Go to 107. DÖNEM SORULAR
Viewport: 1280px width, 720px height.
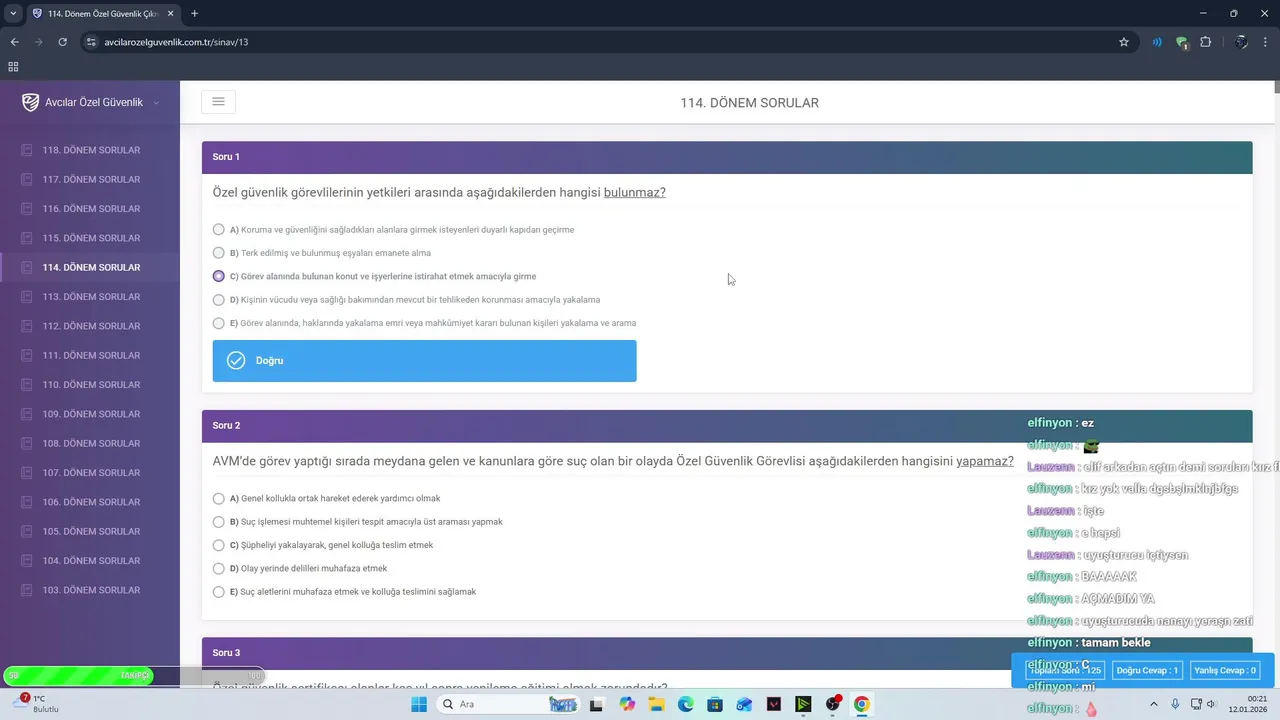(x=91, y=473)
